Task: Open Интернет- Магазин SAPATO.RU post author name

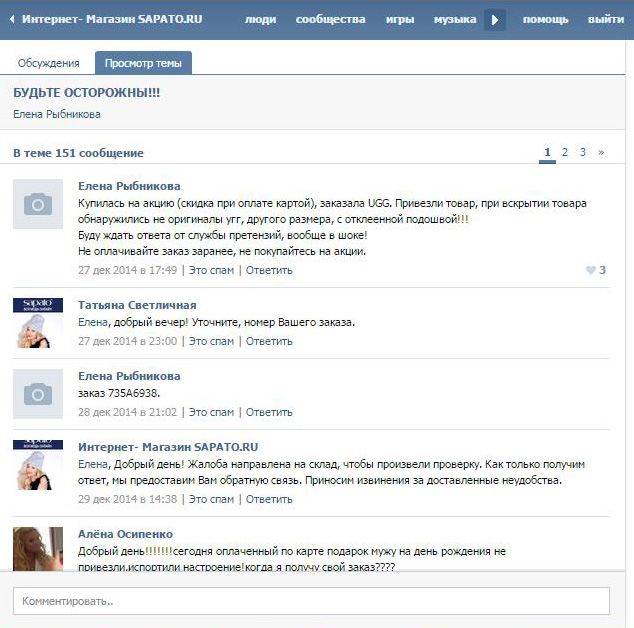Action: 168,447
